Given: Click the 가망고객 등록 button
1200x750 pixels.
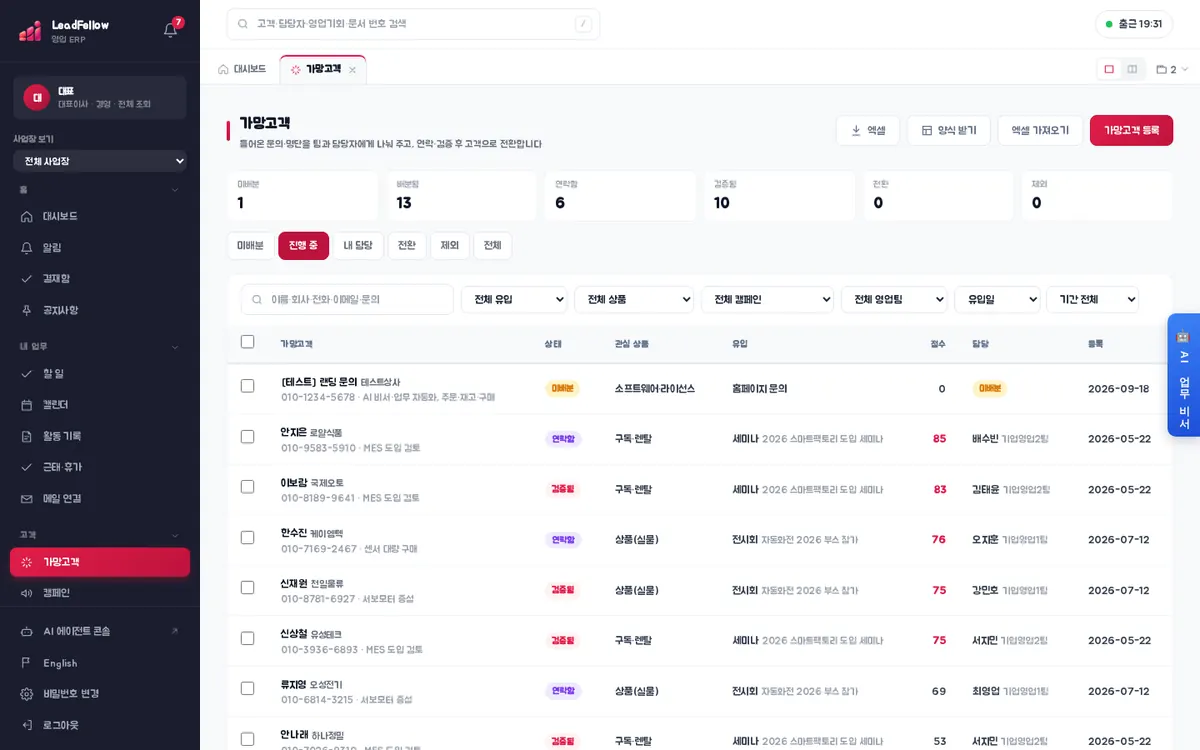Looking at the screenshot, I should [1131, 130].
